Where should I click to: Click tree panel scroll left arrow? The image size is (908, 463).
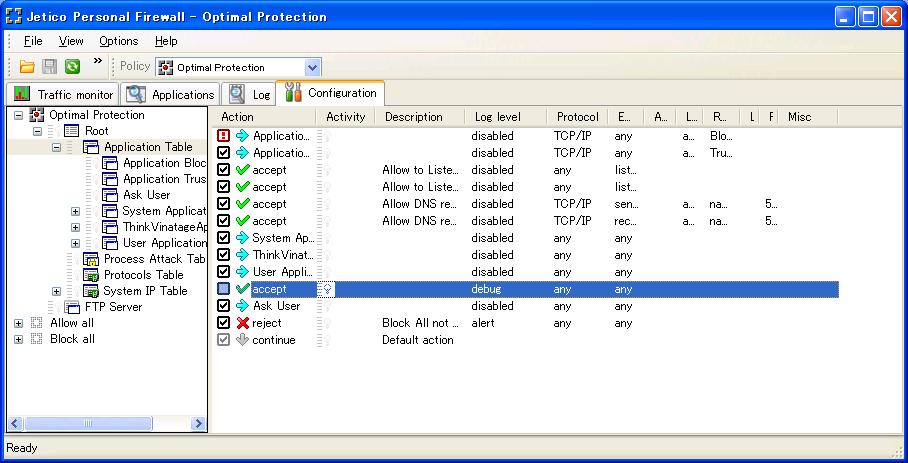15,424
